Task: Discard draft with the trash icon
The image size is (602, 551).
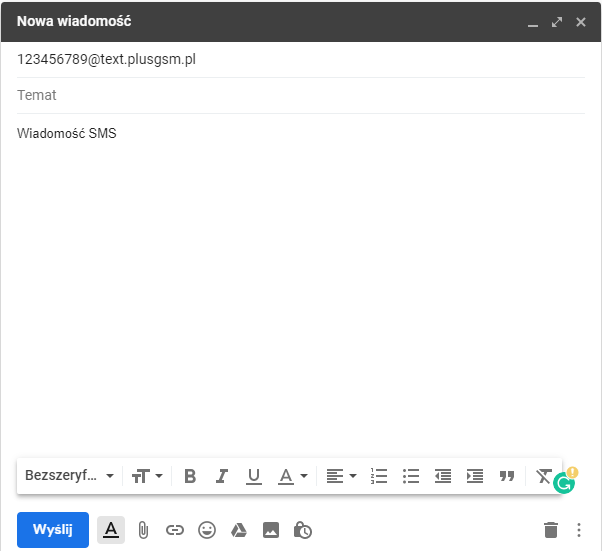Action: pyautogui.click(x=550, y=530)
